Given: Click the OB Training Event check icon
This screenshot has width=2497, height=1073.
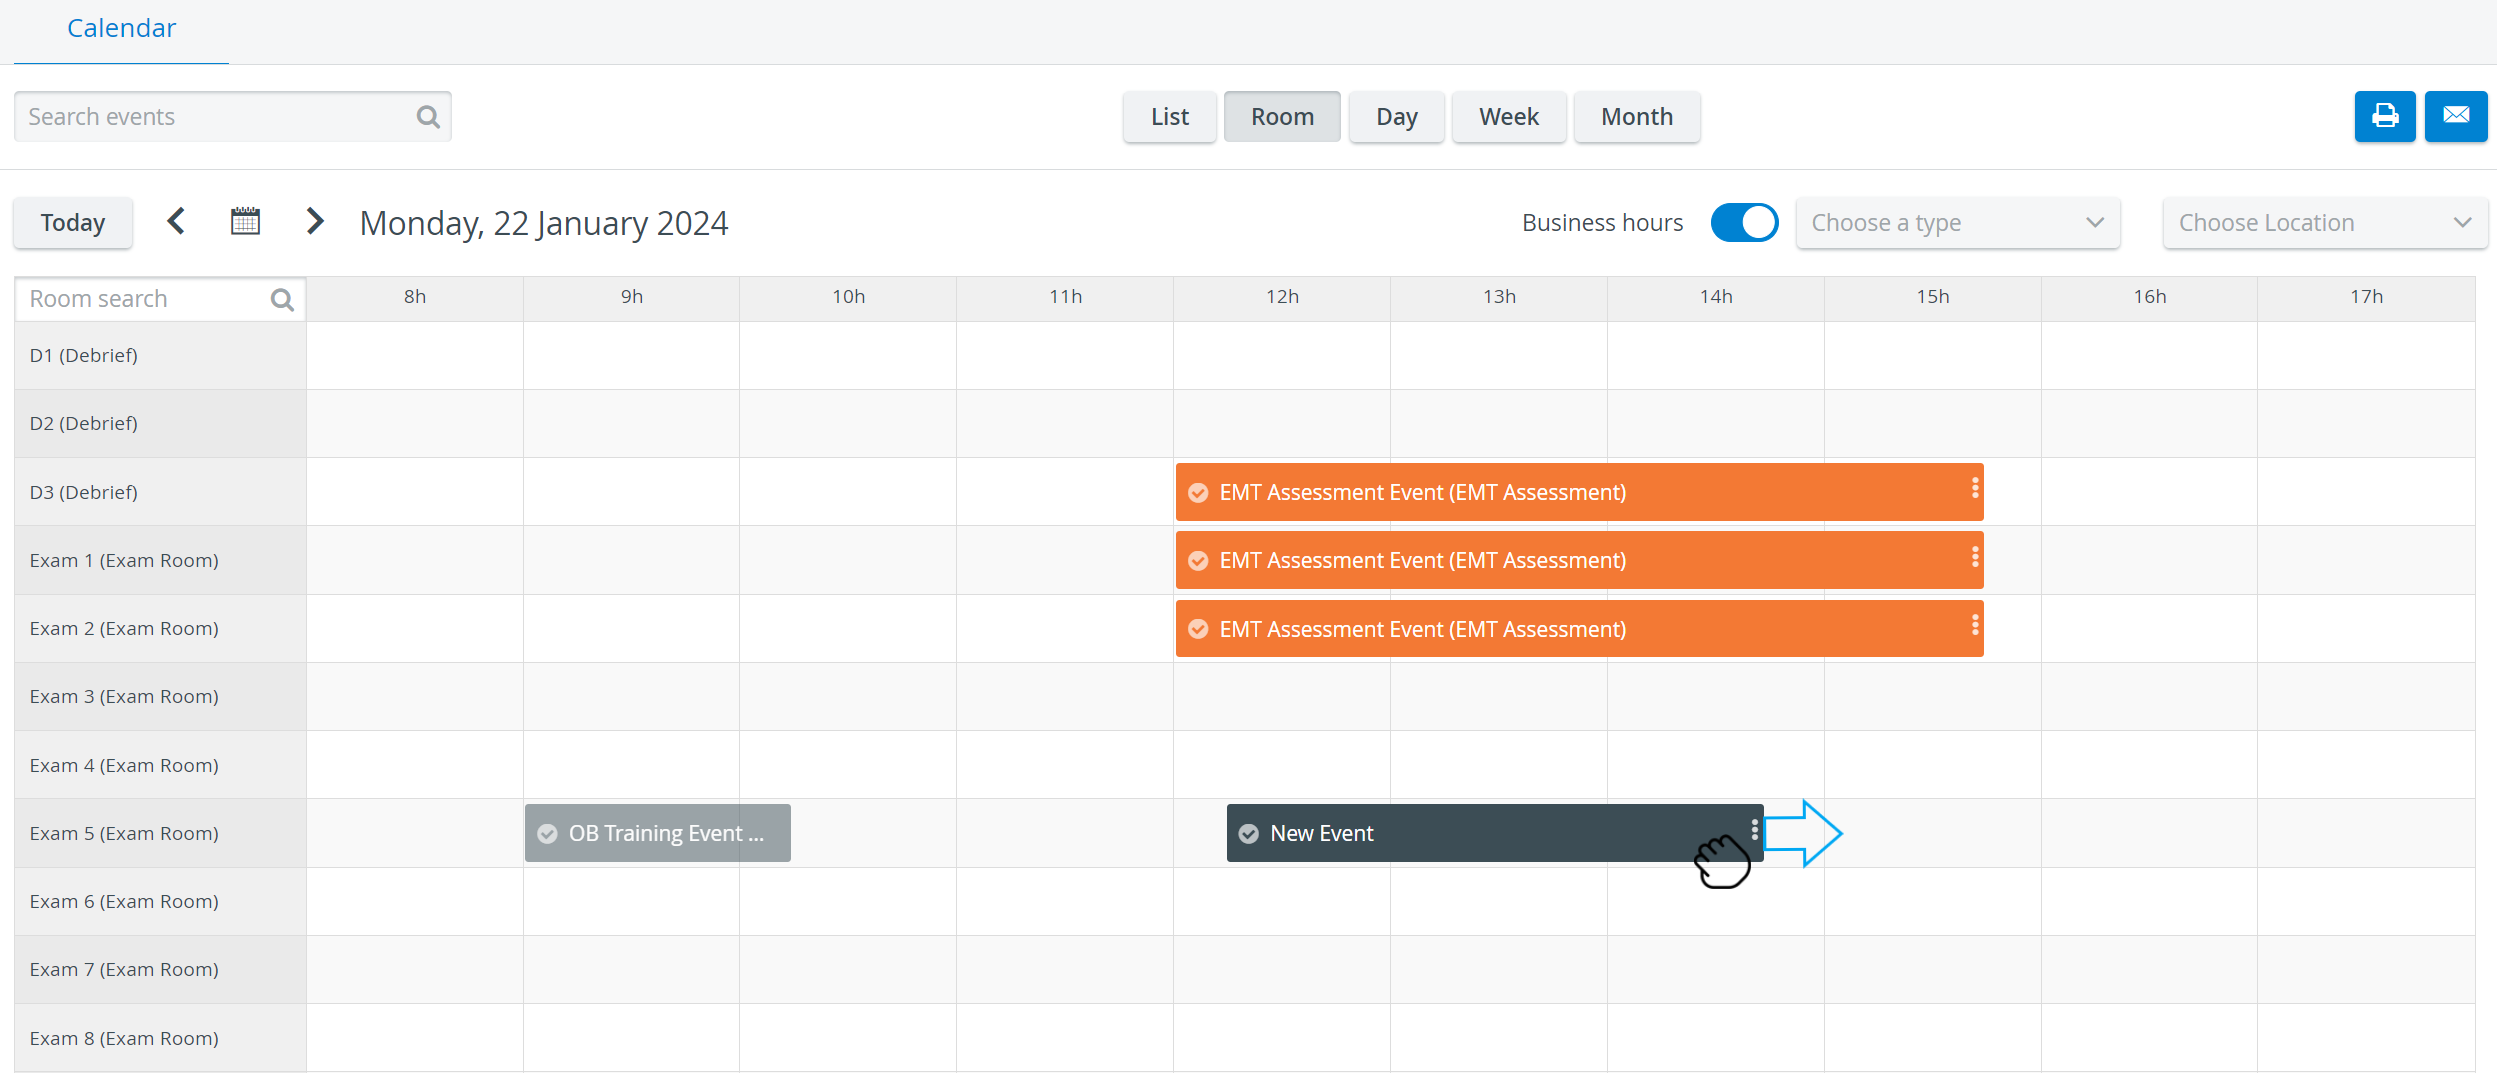Looking at the screenshot, I should tap(547, 834).
